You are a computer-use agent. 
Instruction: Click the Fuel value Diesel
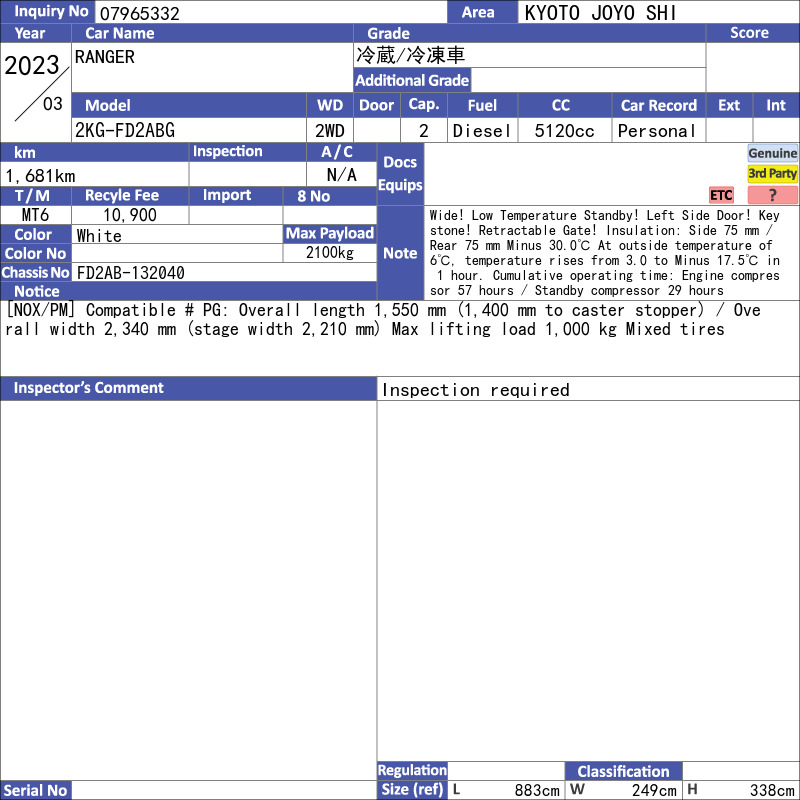[x=482, y=131]
